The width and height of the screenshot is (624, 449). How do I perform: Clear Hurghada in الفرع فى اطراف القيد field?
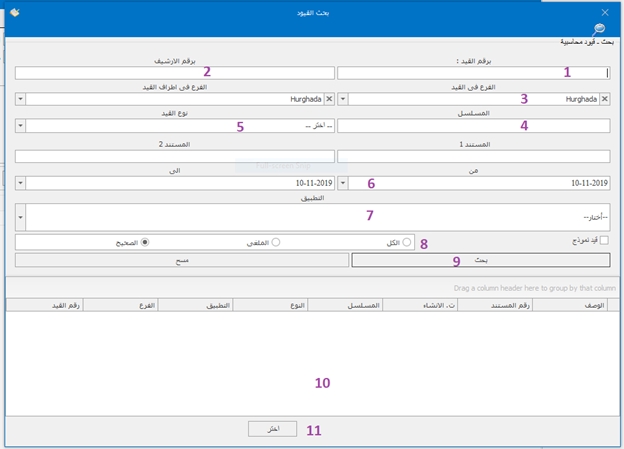click(329, 99)
